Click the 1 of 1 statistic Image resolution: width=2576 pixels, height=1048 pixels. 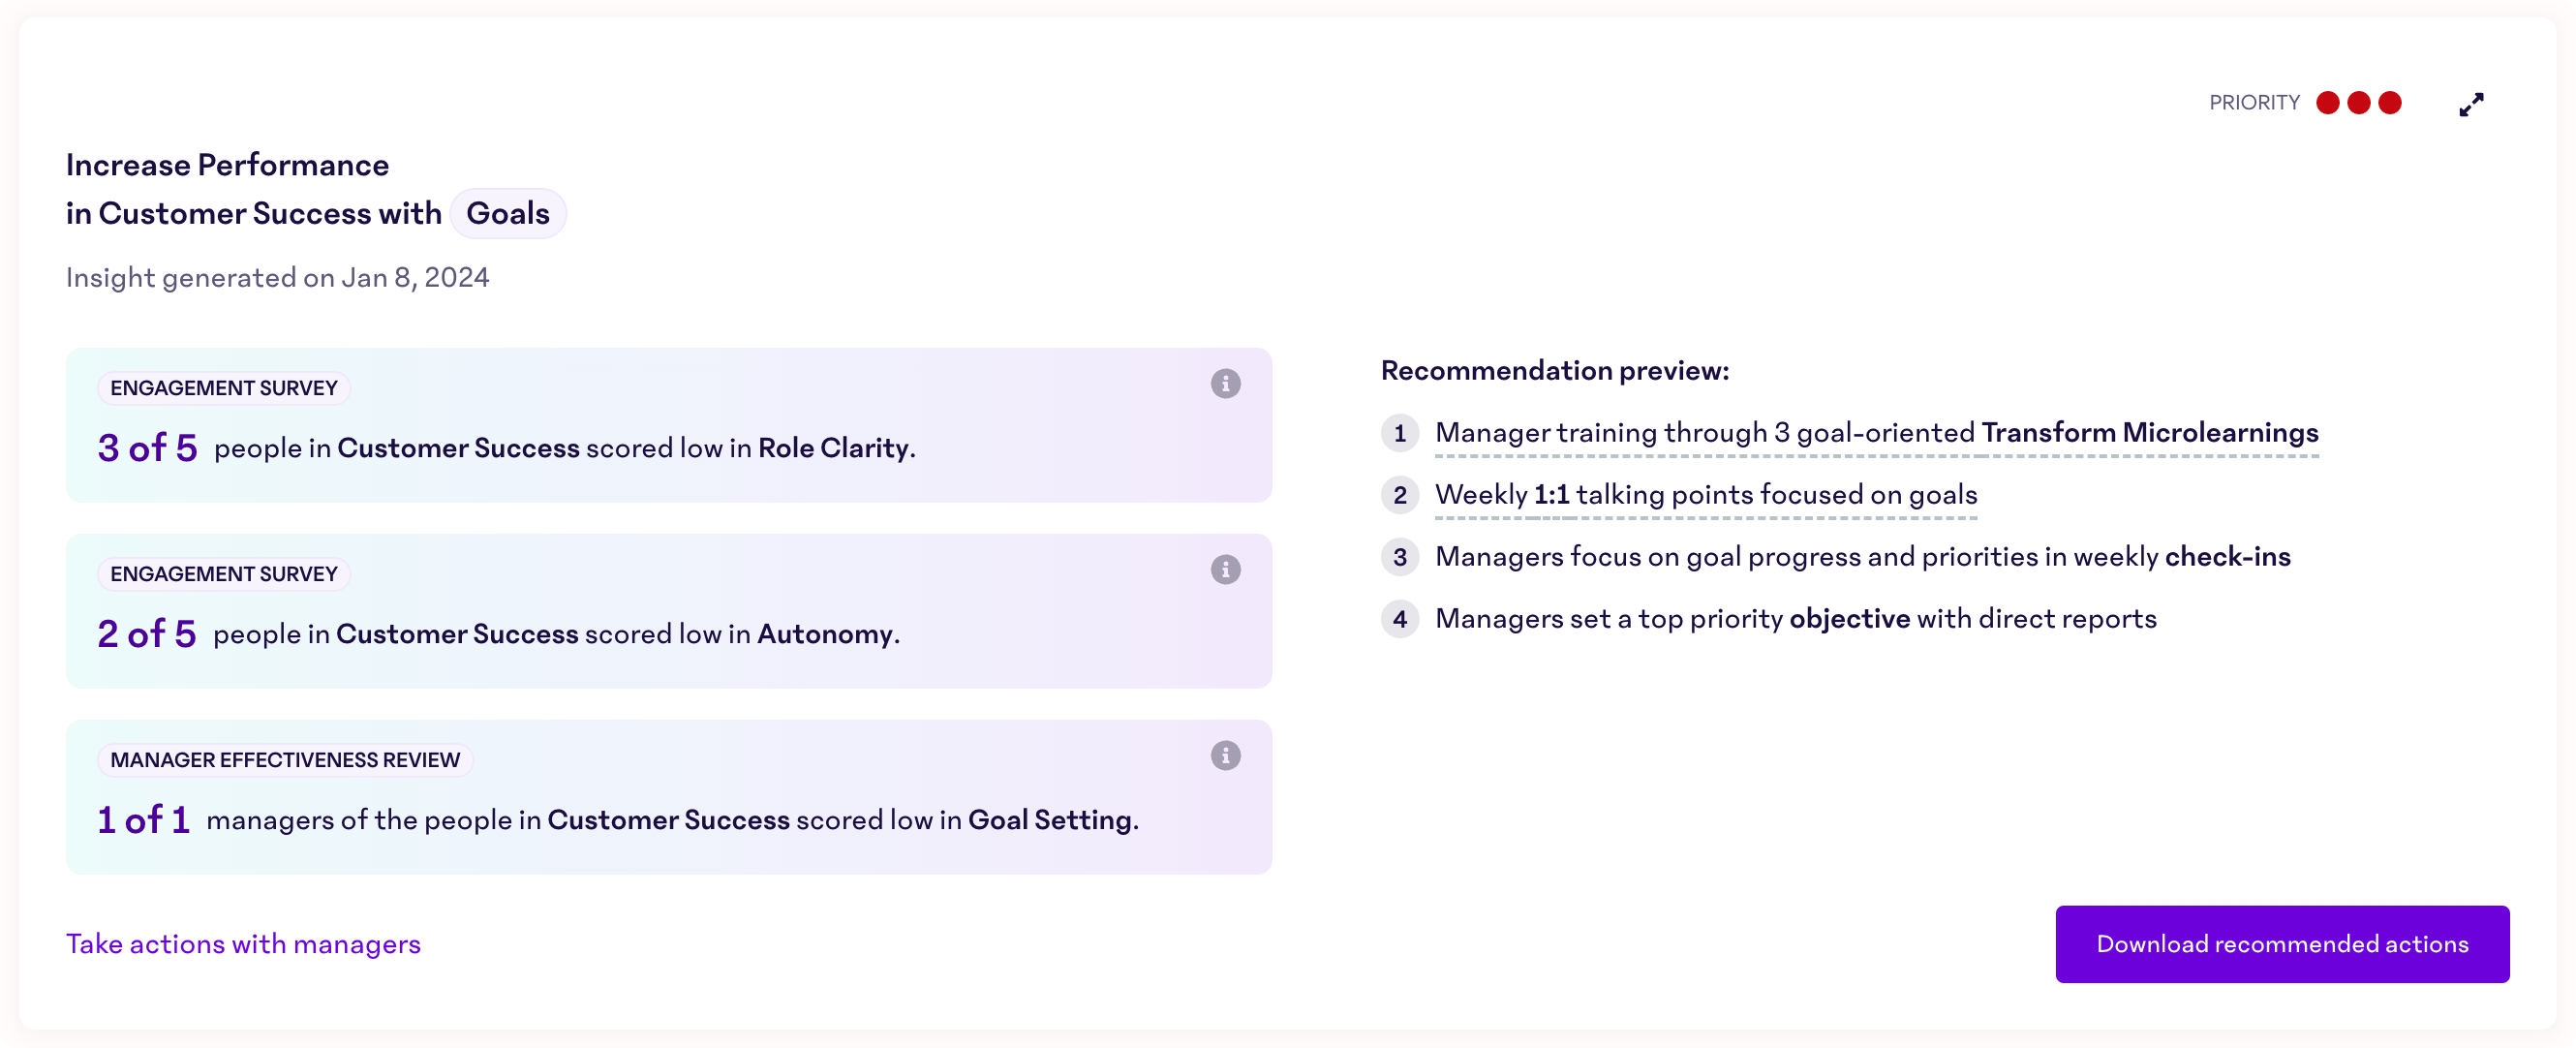[x=143, y=820]
